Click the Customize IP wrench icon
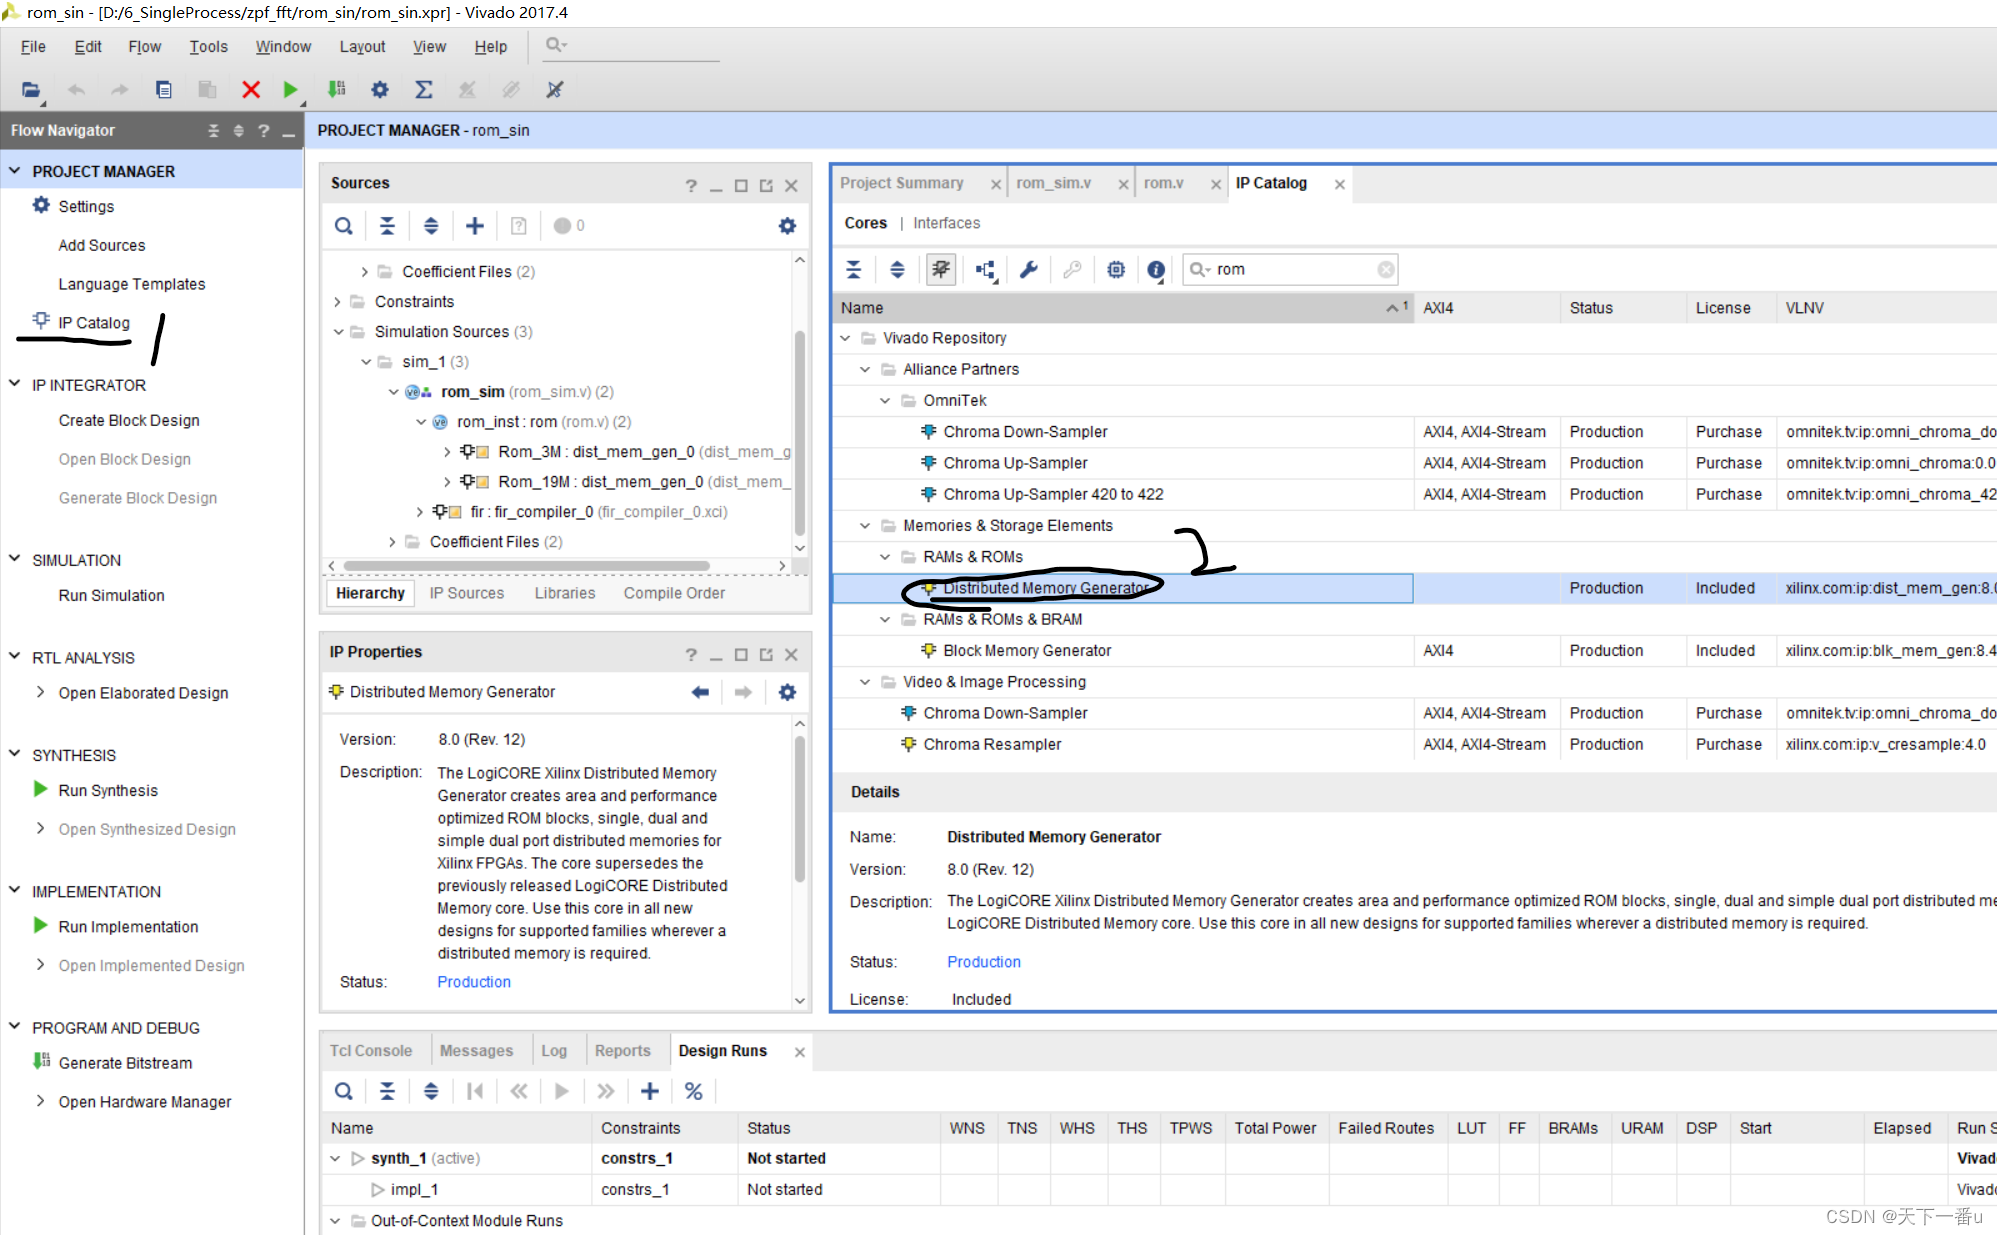Image resolution: width=1997 pixels, height=1235 pixels. point(1028,269)
